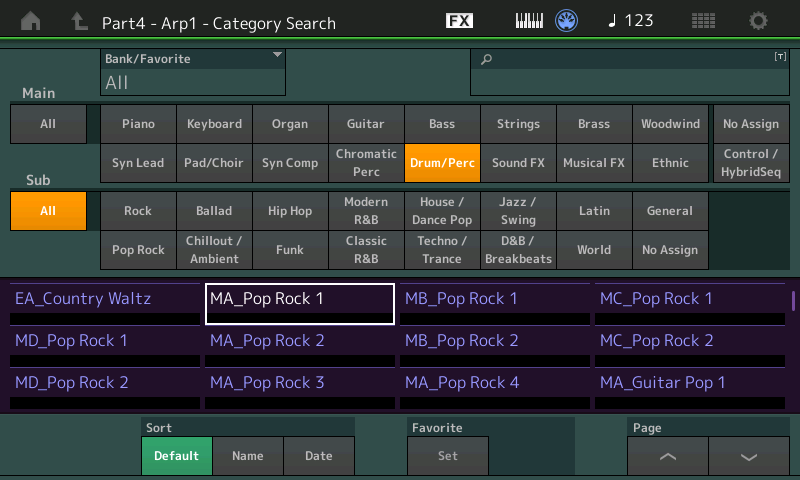Screen dimensions: 800x480
Task: Click the search text field
Action: [629, 73]
